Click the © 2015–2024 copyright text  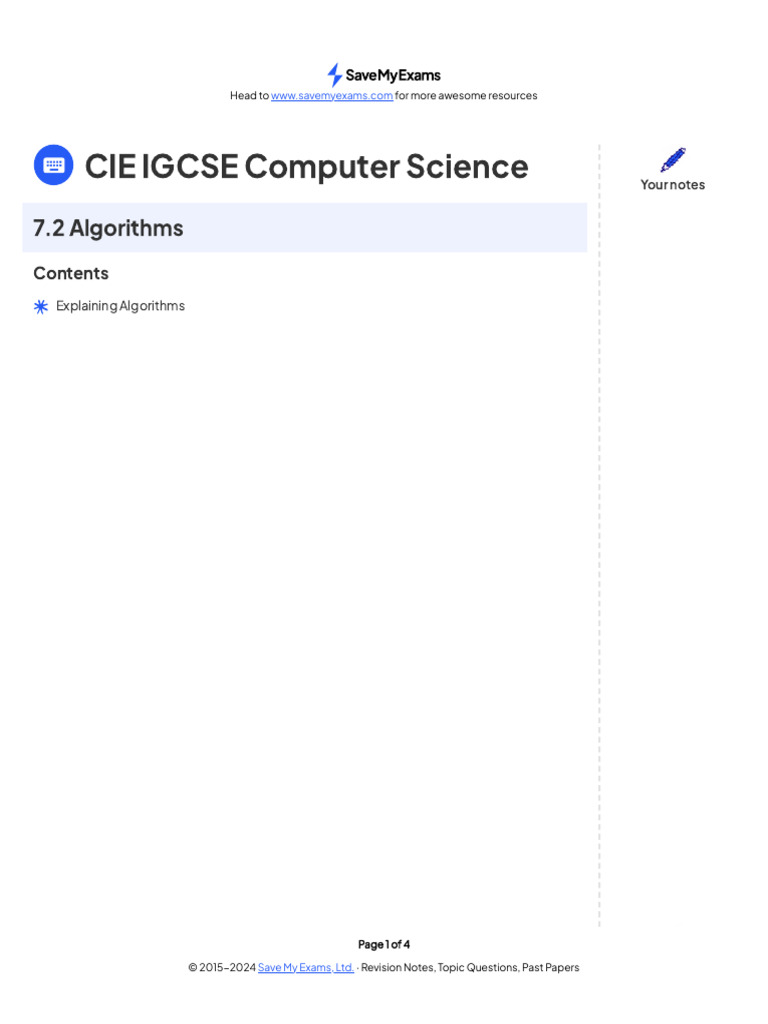pyautogui.click(x=222, y=968)
